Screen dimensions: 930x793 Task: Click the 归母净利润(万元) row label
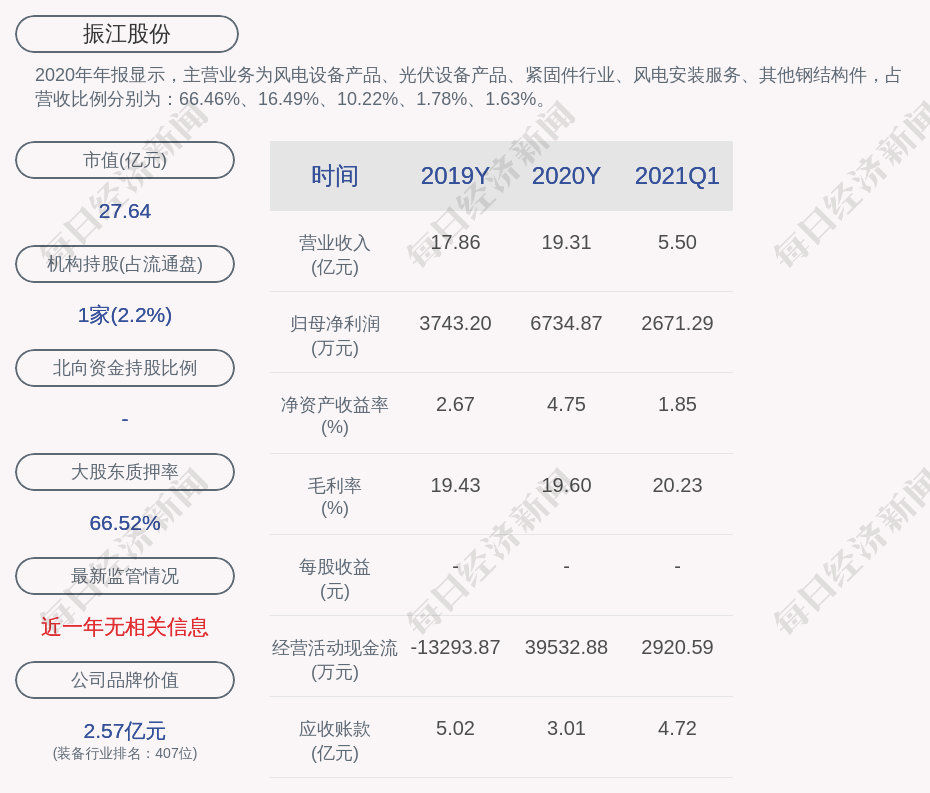point(335,336)
